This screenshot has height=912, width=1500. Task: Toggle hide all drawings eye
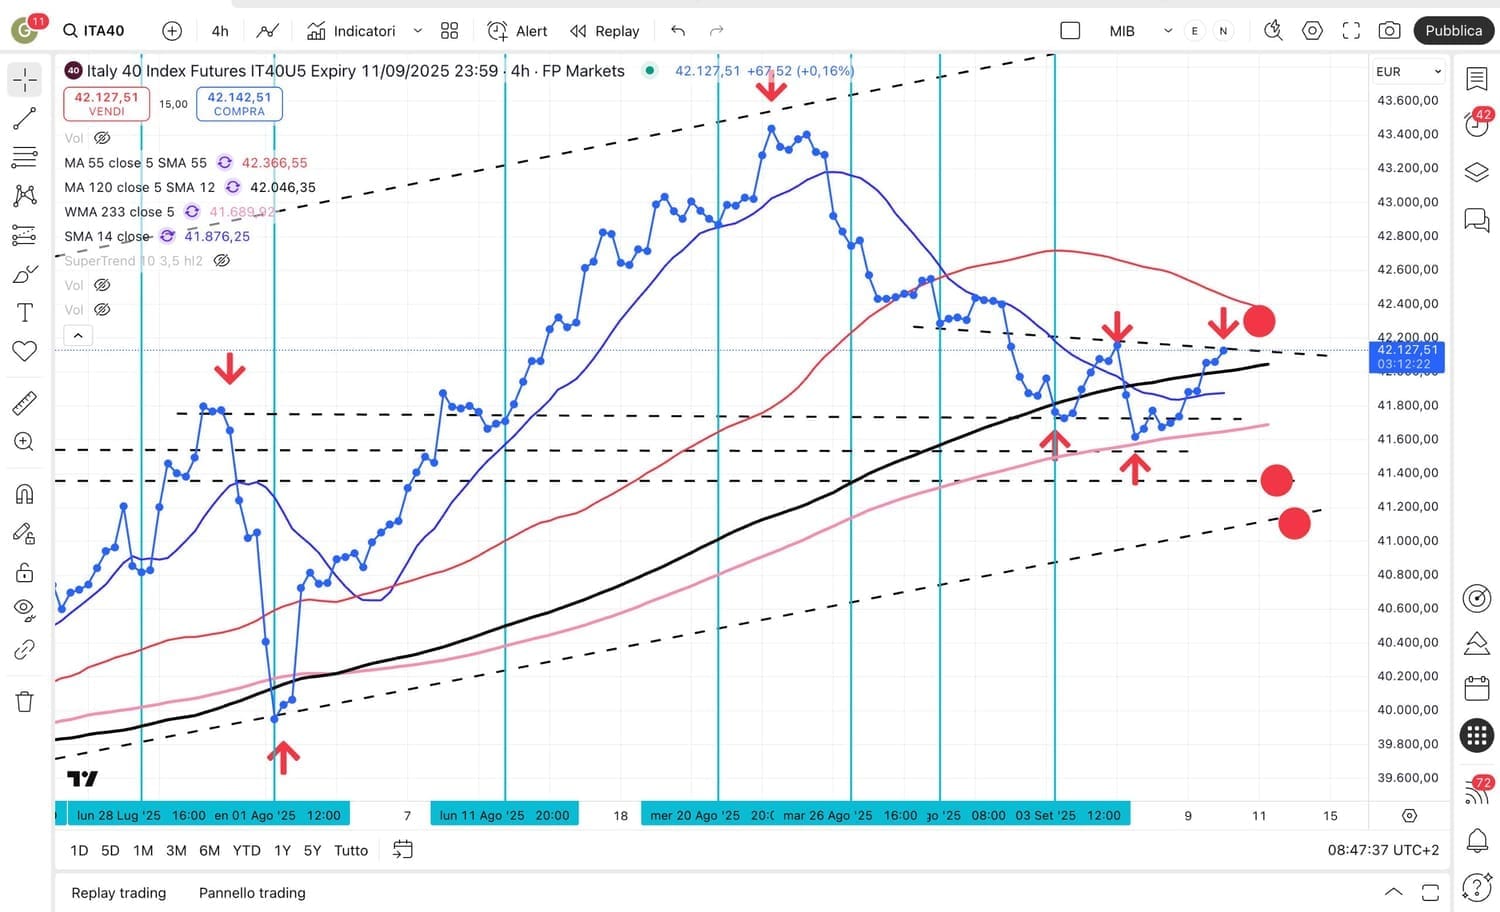[x=25, y=609]
